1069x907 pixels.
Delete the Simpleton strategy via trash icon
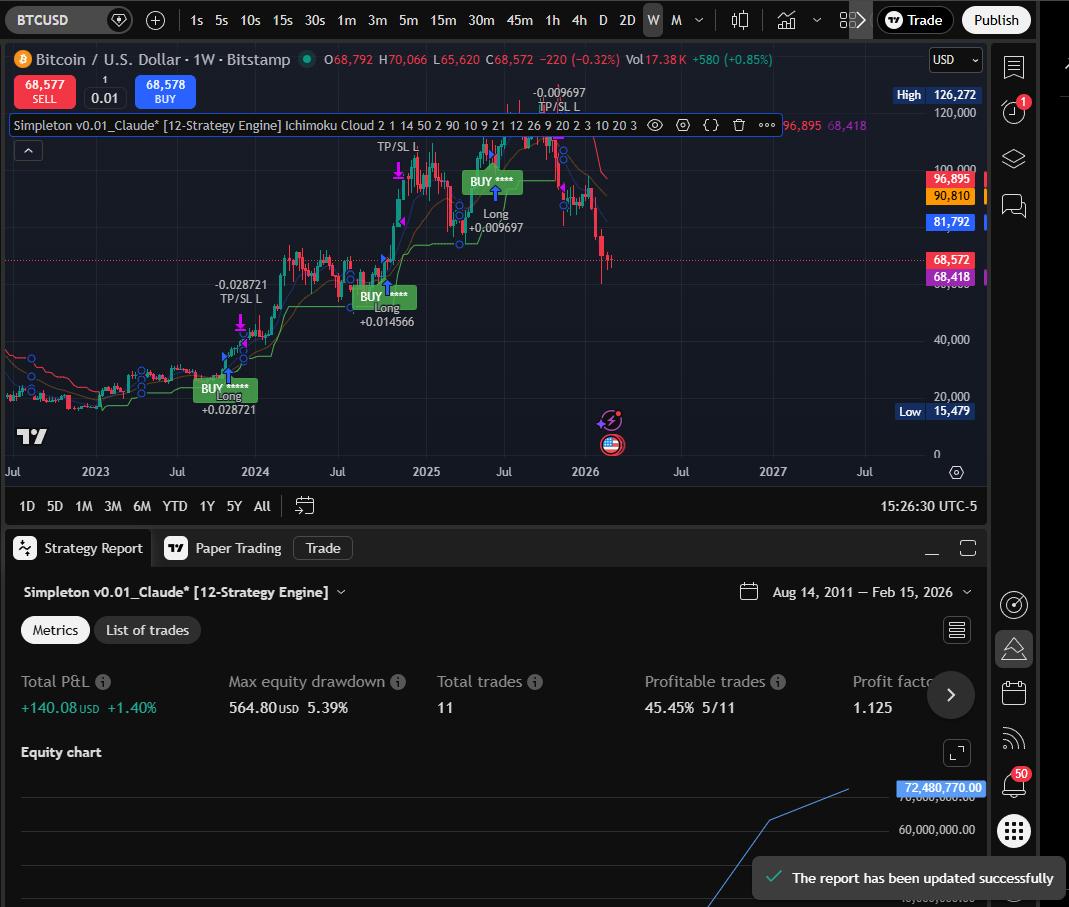click(739, 125)
